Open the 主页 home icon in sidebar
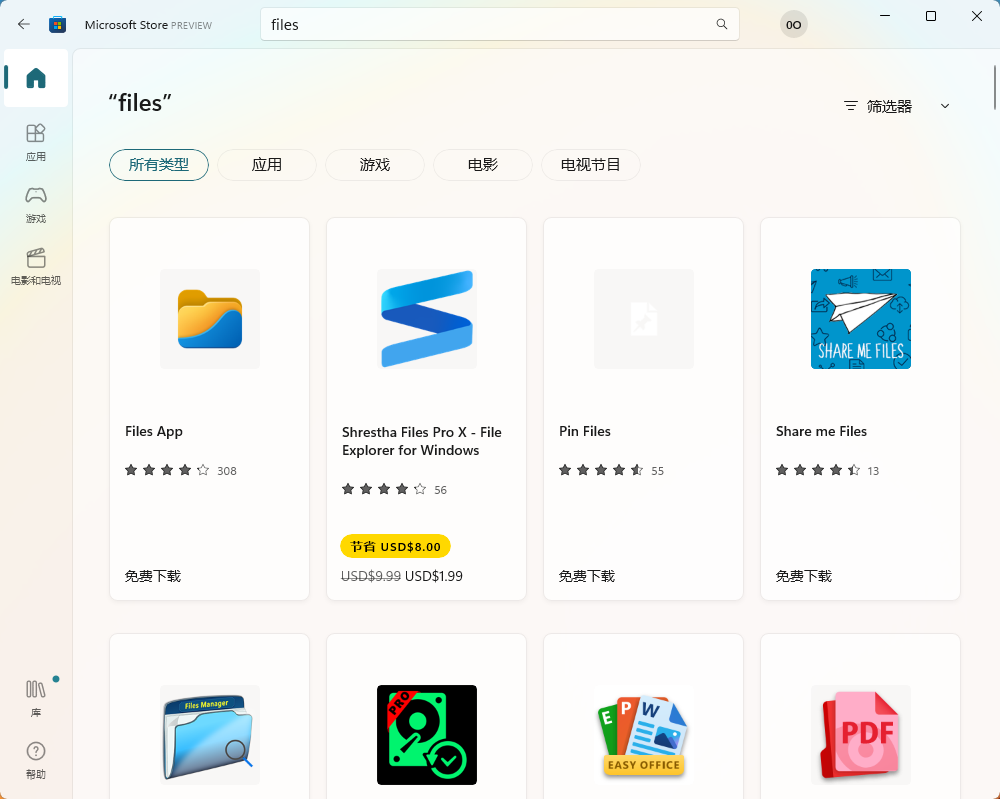 pyautogui.click(x=35, y=78)
